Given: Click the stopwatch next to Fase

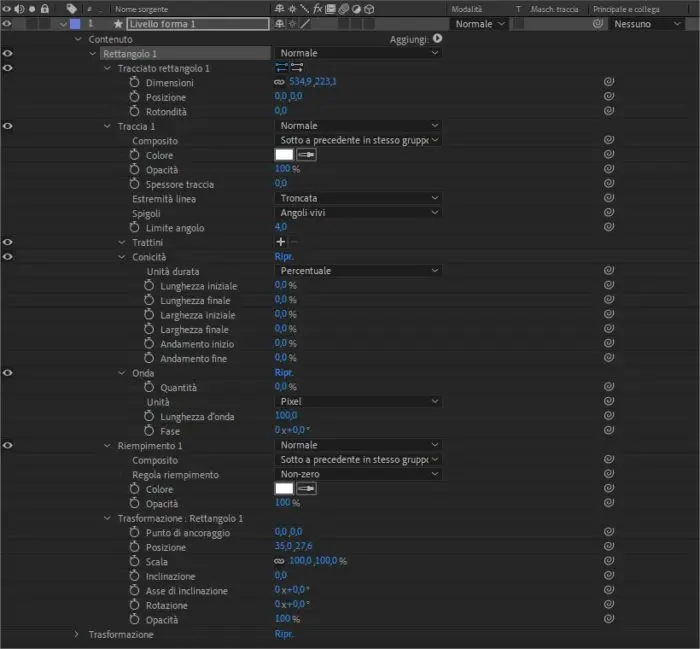Looking at the screenshot, I should [x=149, y=431].
